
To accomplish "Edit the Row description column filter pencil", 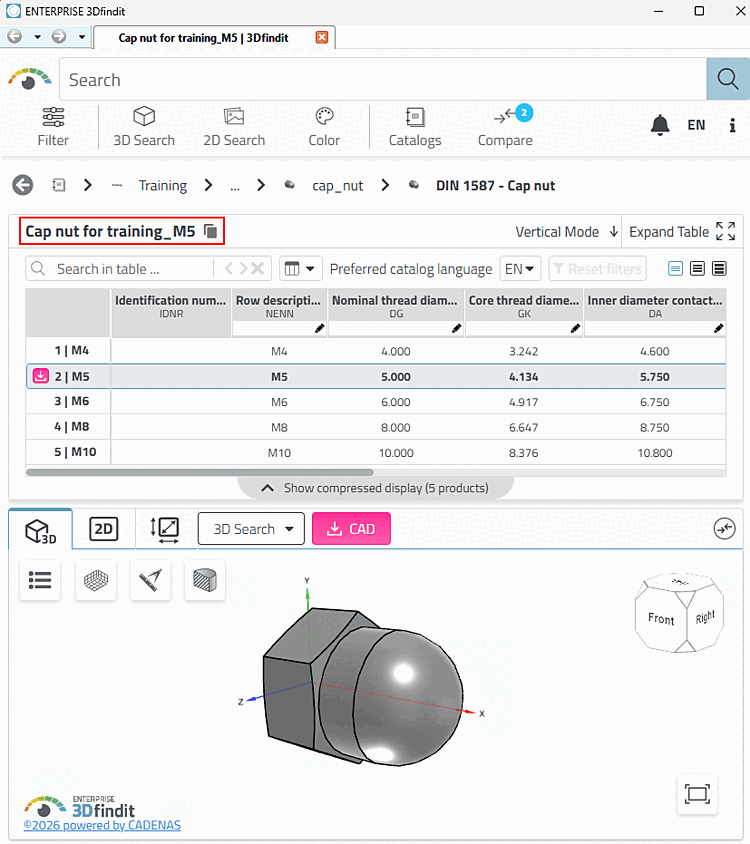I will click(x=319, y=328).
